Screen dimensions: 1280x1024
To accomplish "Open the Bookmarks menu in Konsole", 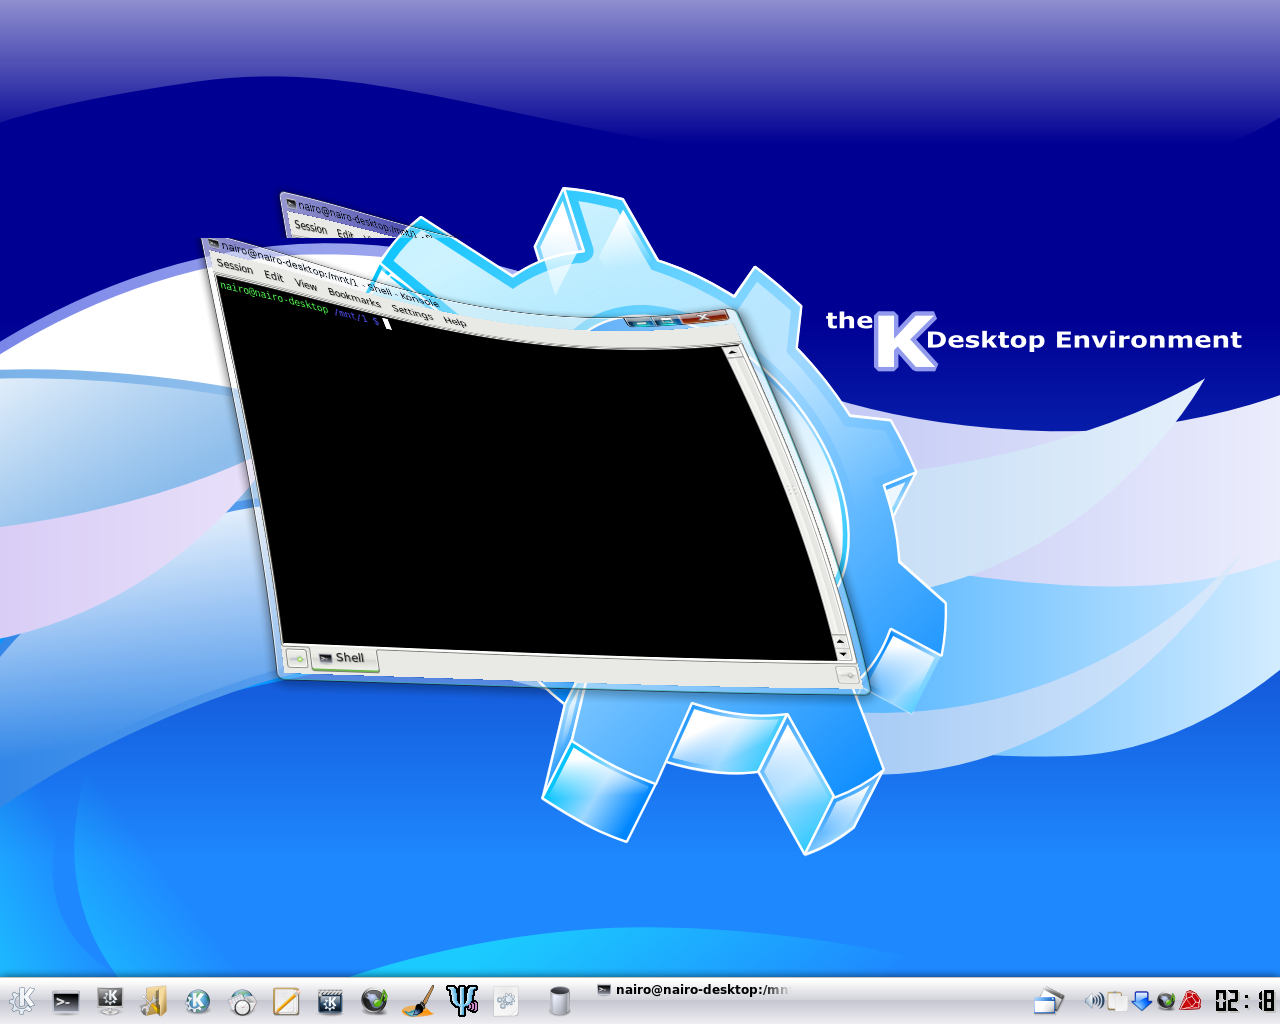I will (354, 297).
